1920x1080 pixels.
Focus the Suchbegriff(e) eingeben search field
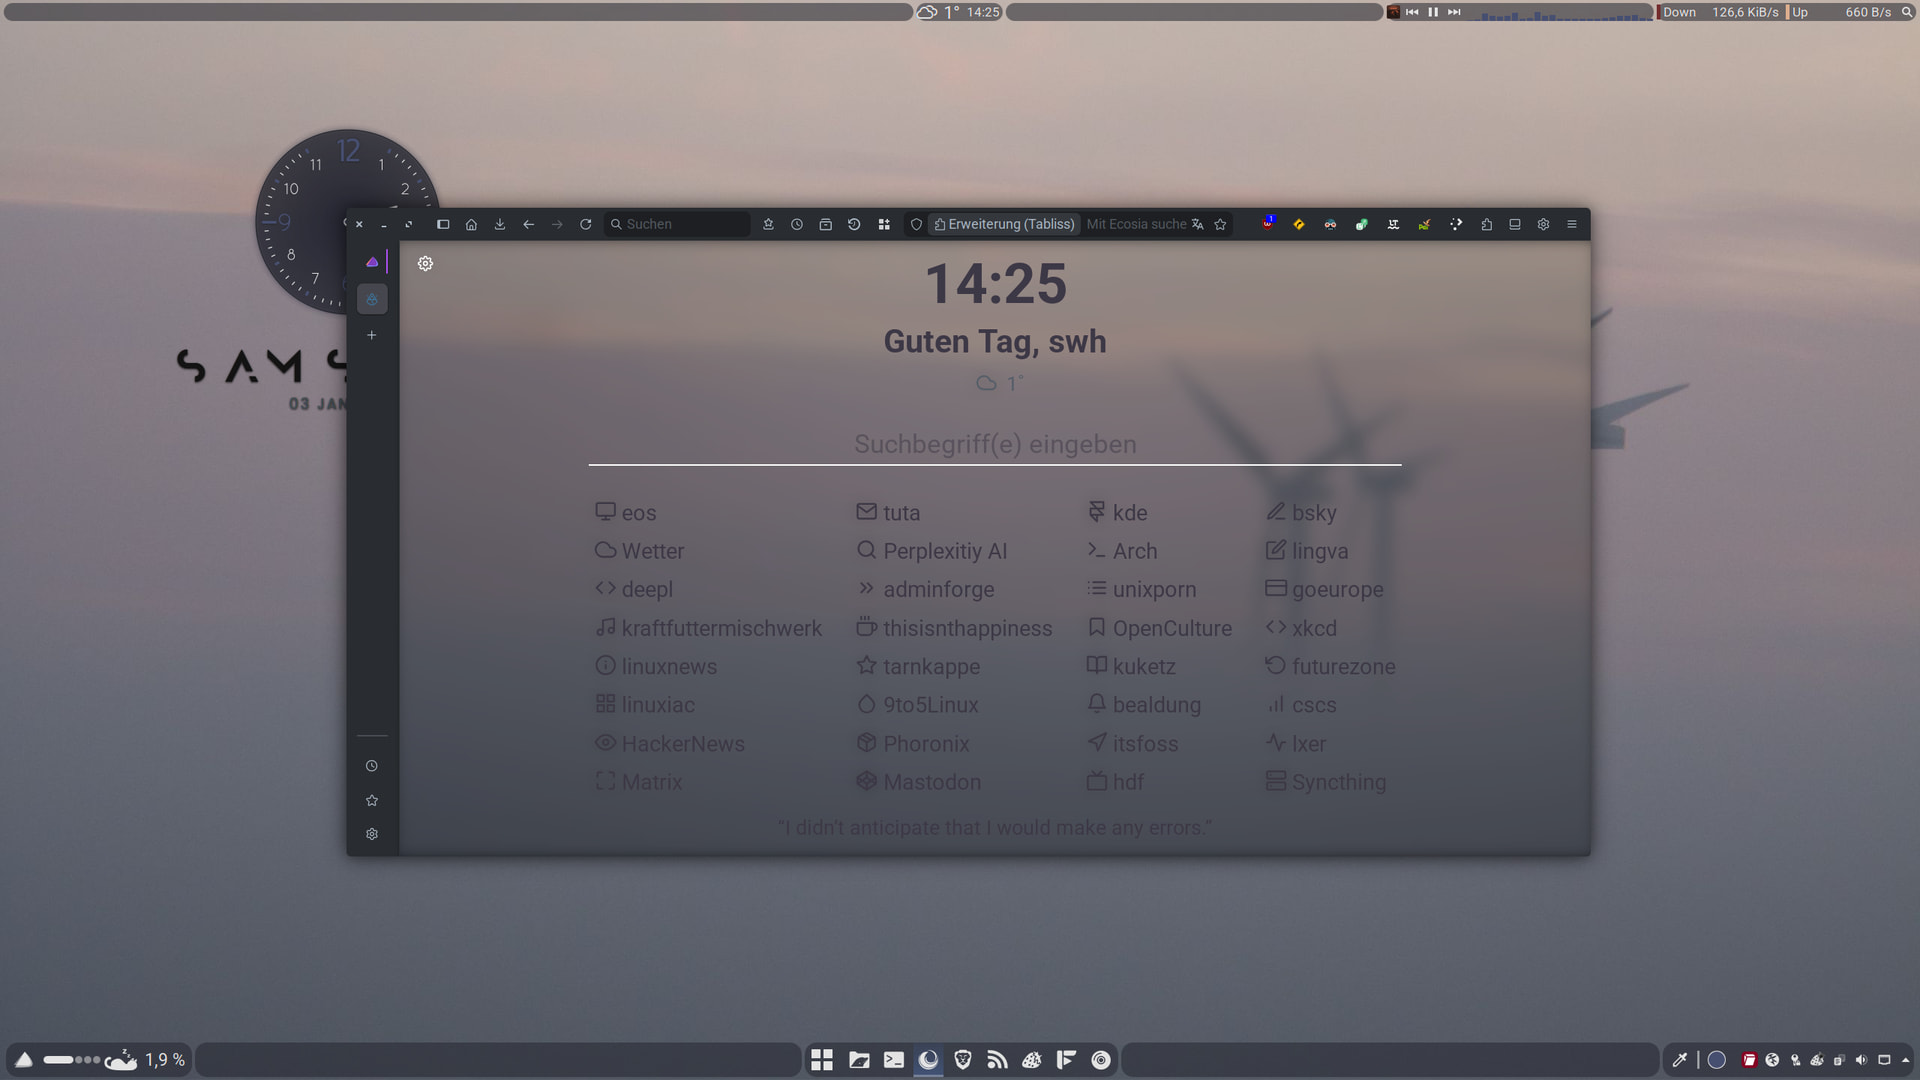[994, 444]
